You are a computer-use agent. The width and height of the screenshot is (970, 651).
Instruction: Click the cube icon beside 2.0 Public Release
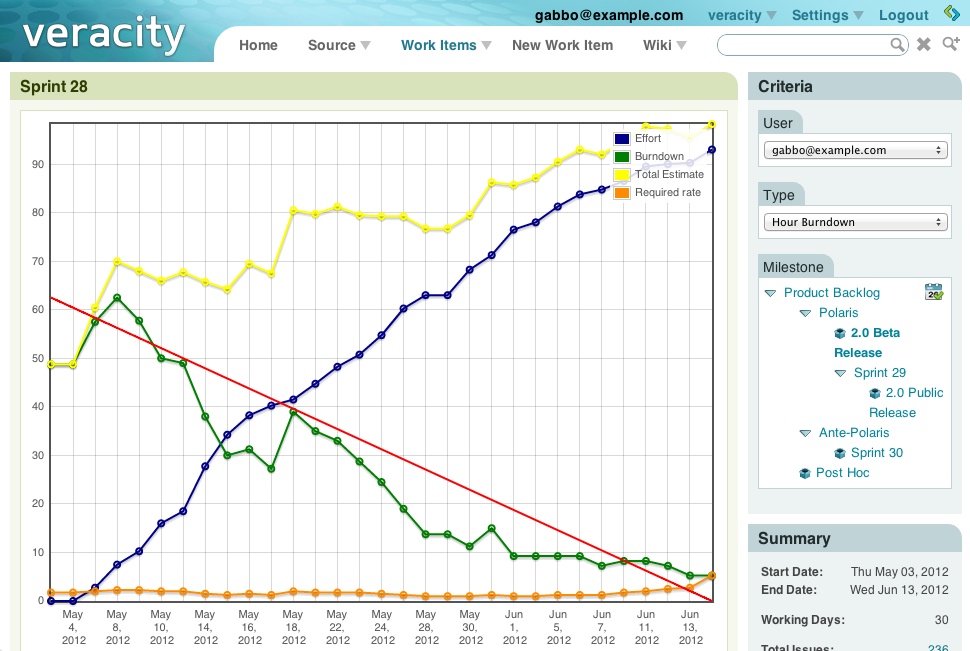[x=876, y=393]
